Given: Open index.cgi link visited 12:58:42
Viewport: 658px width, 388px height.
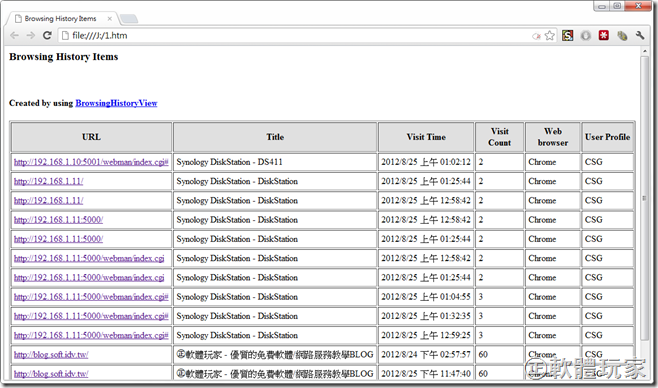Looking at the screenshot, I should (89, 258).
